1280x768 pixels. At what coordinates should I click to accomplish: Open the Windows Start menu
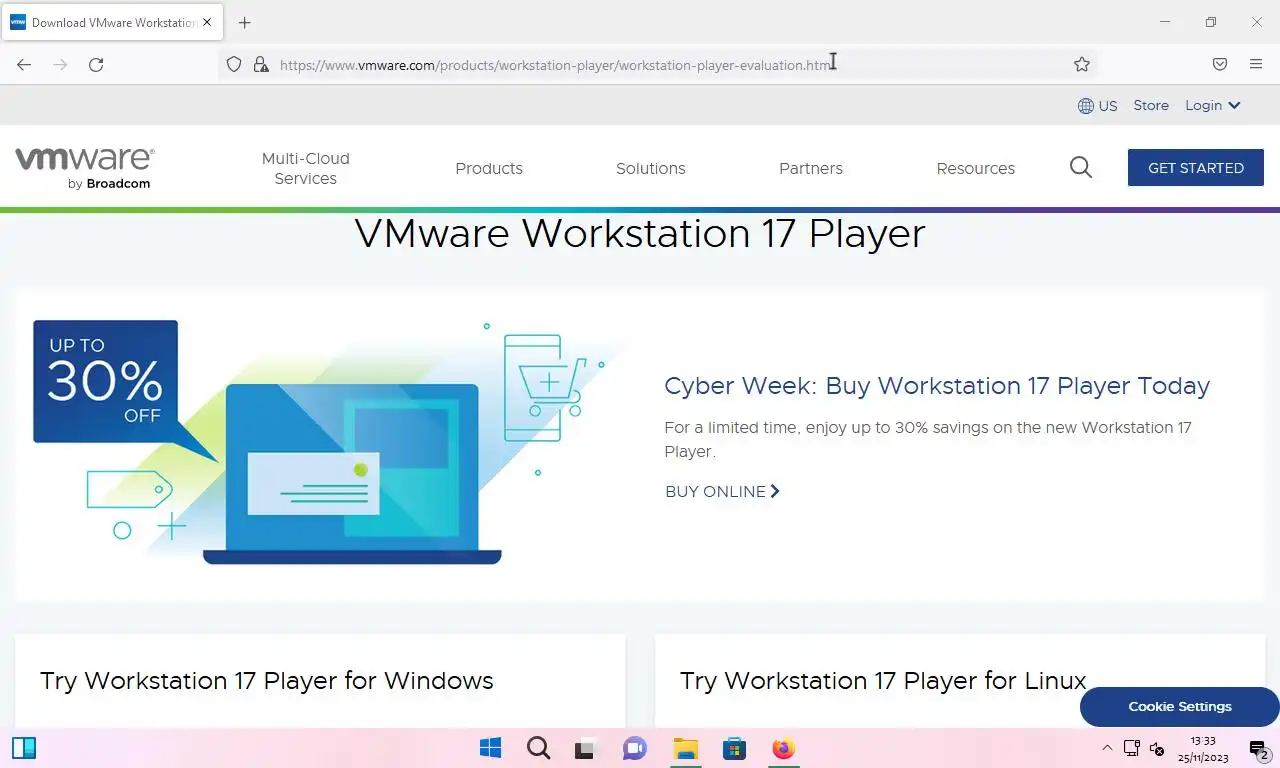[x=490, y=748]
